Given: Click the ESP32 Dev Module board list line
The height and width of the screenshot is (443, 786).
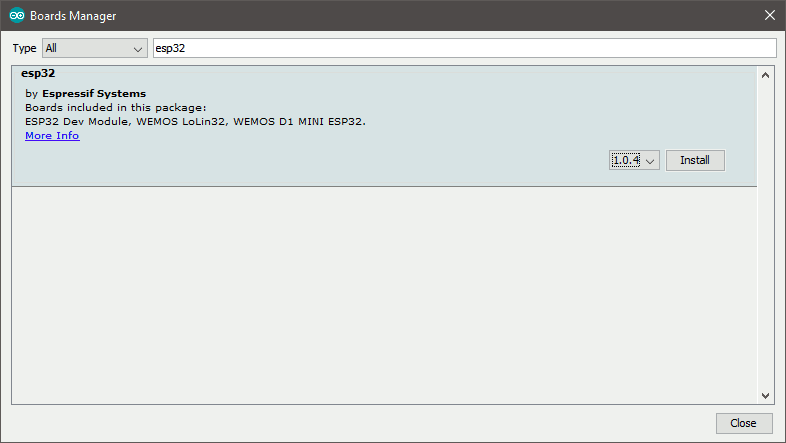Looking at the screenshot, I should [x=195, y=122].
